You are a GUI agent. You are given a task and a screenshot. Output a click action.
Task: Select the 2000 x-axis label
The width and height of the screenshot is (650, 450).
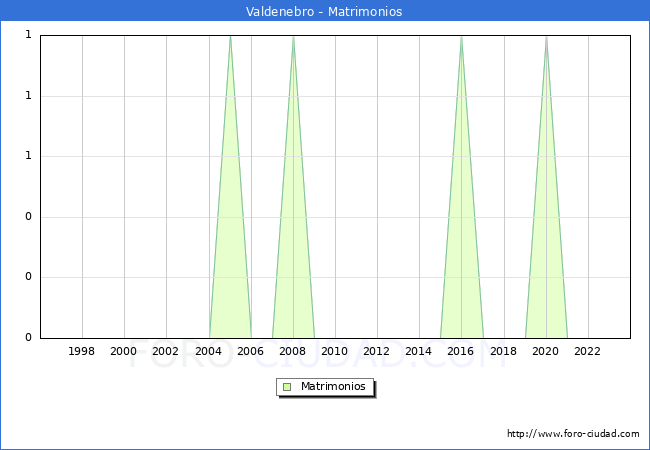(124, 351)
